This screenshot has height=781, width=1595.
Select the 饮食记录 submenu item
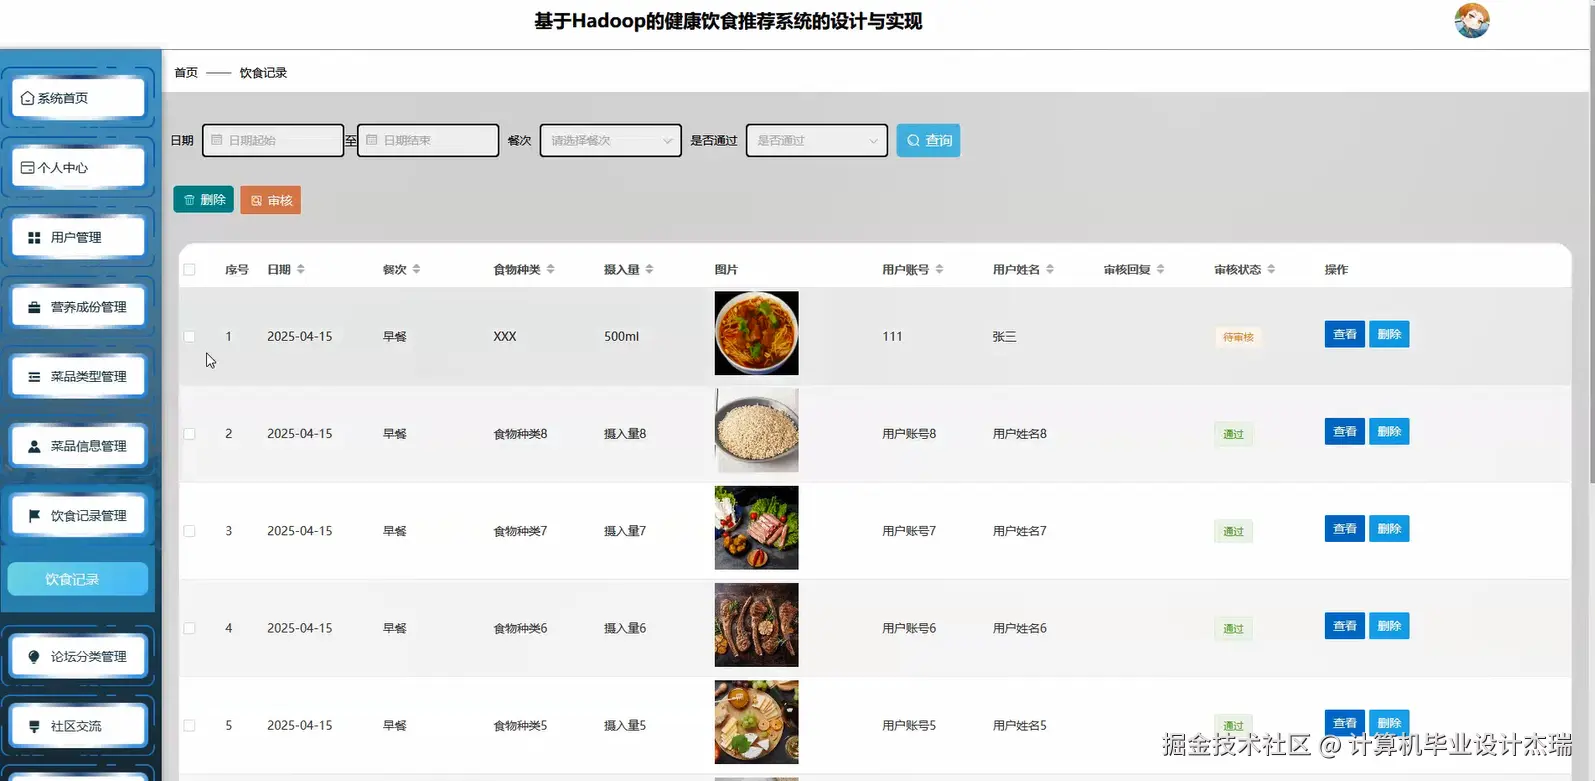[78, 579]
